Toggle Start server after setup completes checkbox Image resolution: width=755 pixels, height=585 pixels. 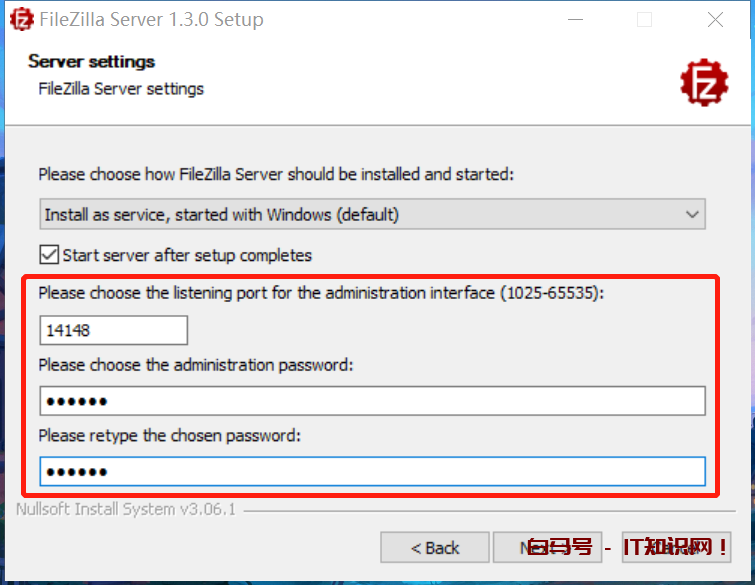[49, 255]
